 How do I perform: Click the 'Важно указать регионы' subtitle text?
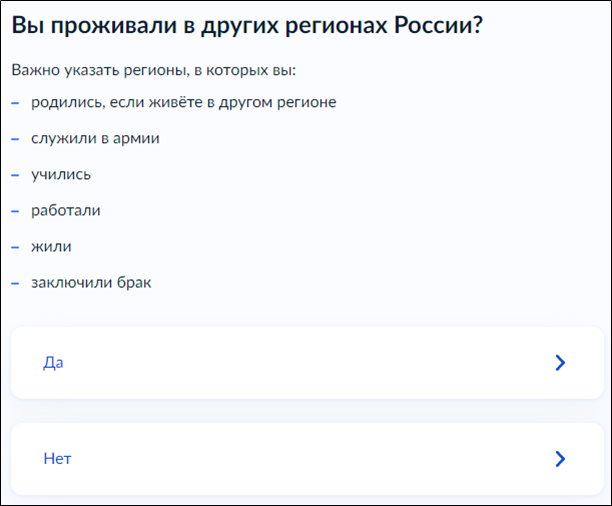point(154,71)
